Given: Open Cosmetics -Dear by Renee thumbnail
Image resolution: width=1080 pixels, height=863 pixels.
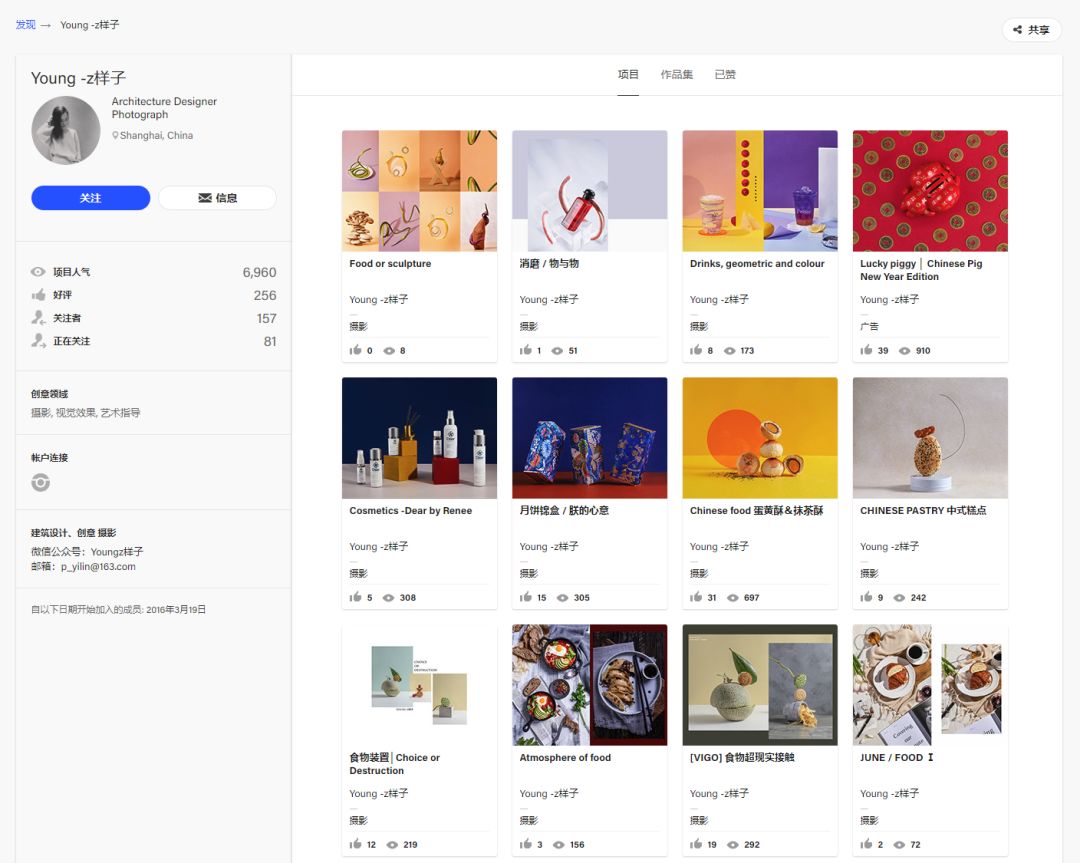Looking at the screenshot, I should pyautogui.click(x=419, y=438).
